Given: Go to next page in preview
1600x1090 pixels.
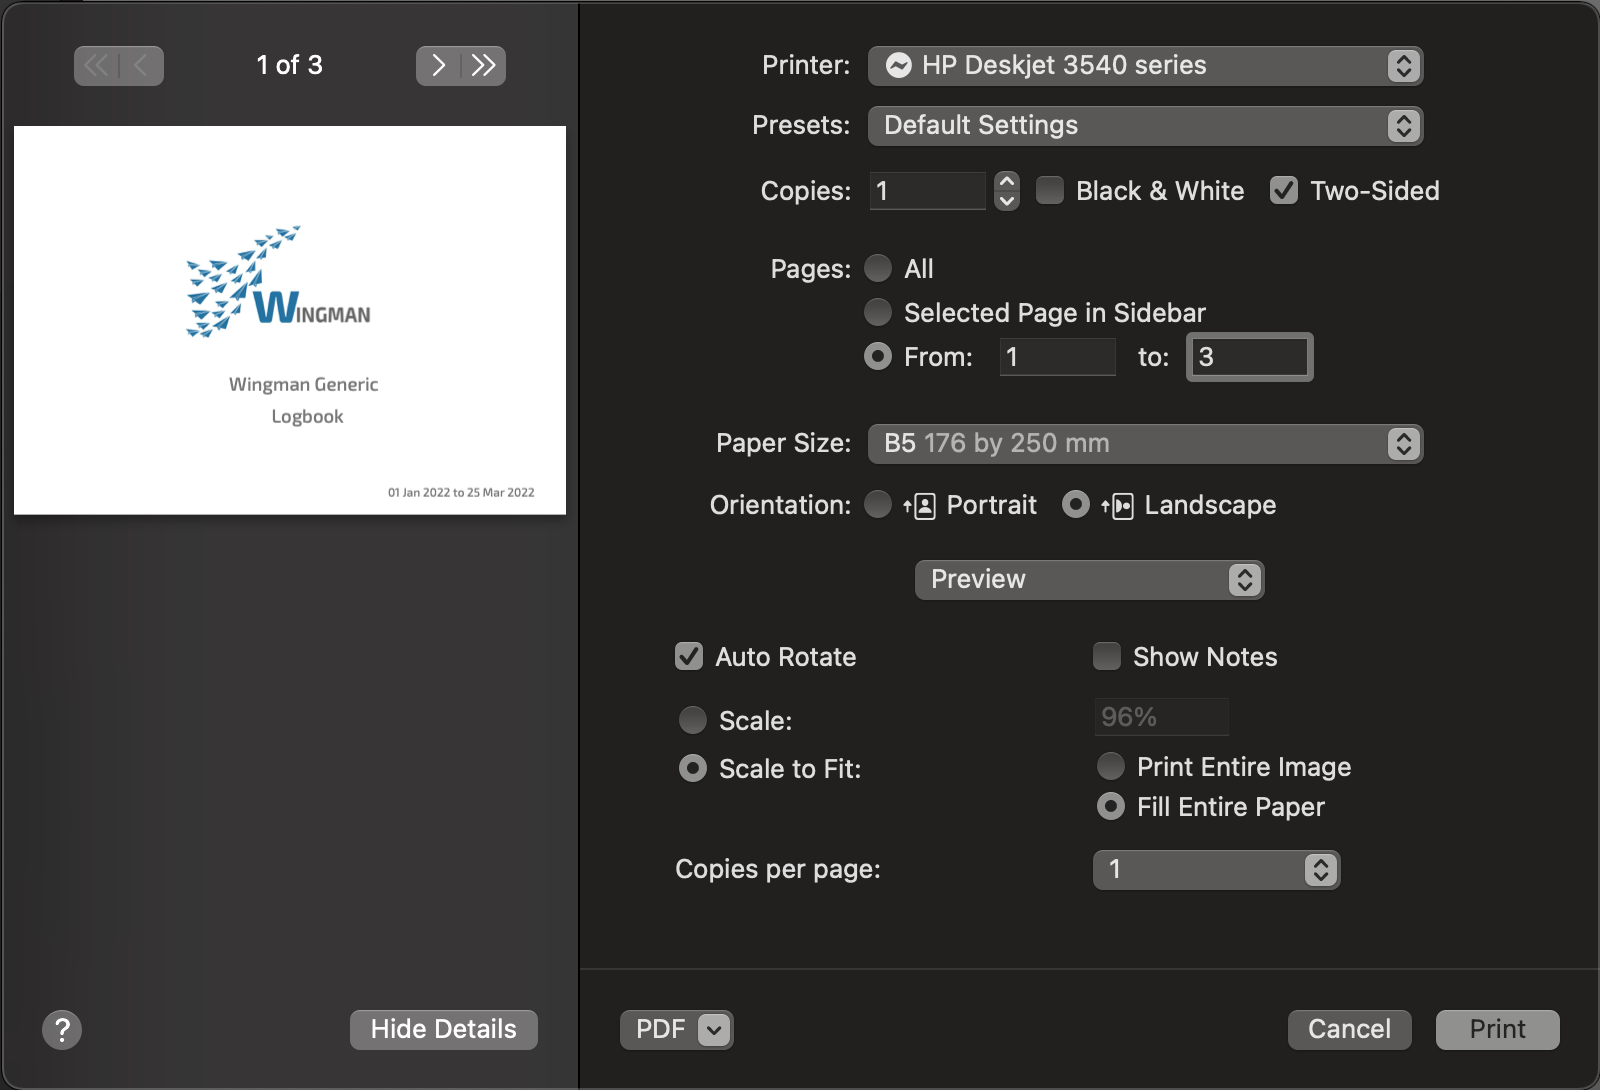Looking at the screenshot, I should [x=438, y=66].
